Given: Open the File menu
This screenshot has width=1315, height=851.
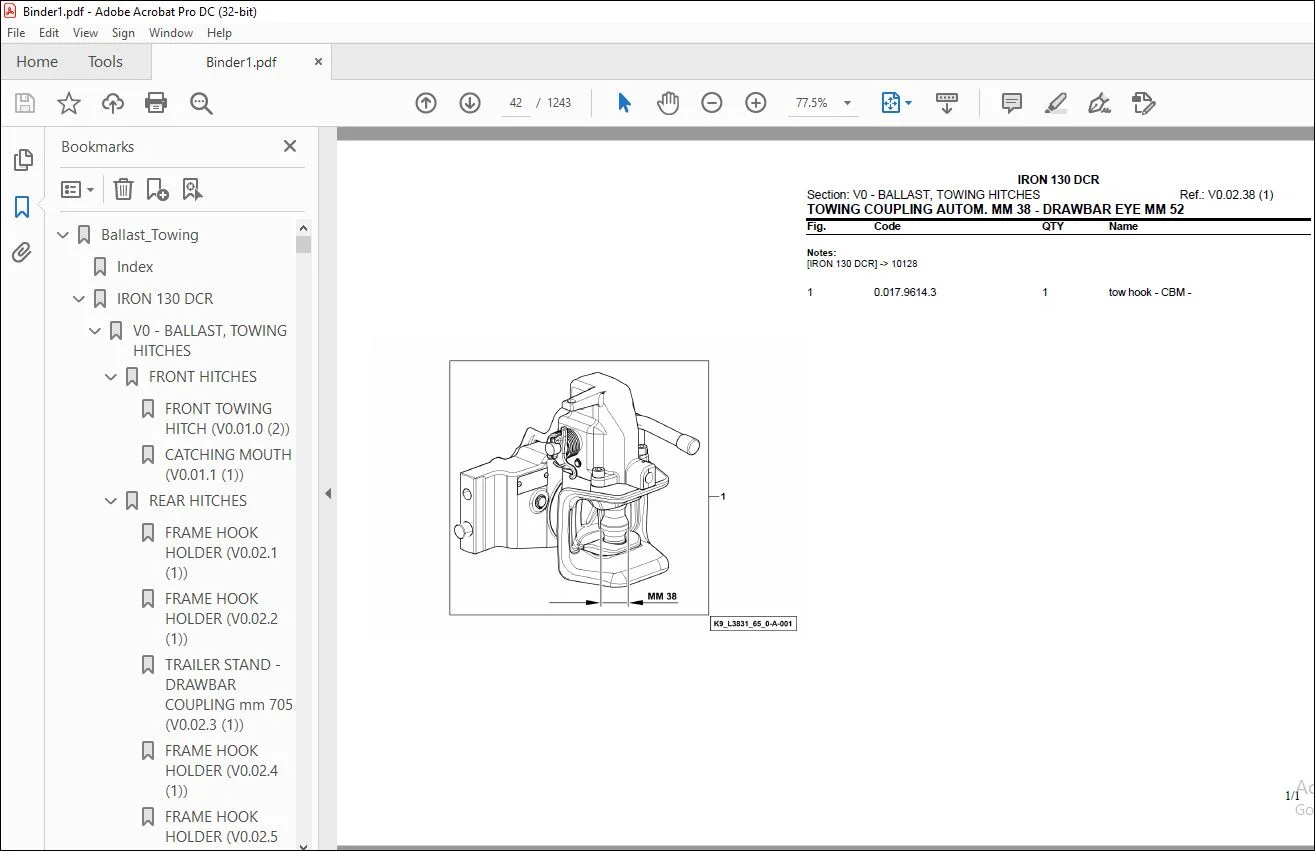Looking at the screenshot, I should click(16, 33).
